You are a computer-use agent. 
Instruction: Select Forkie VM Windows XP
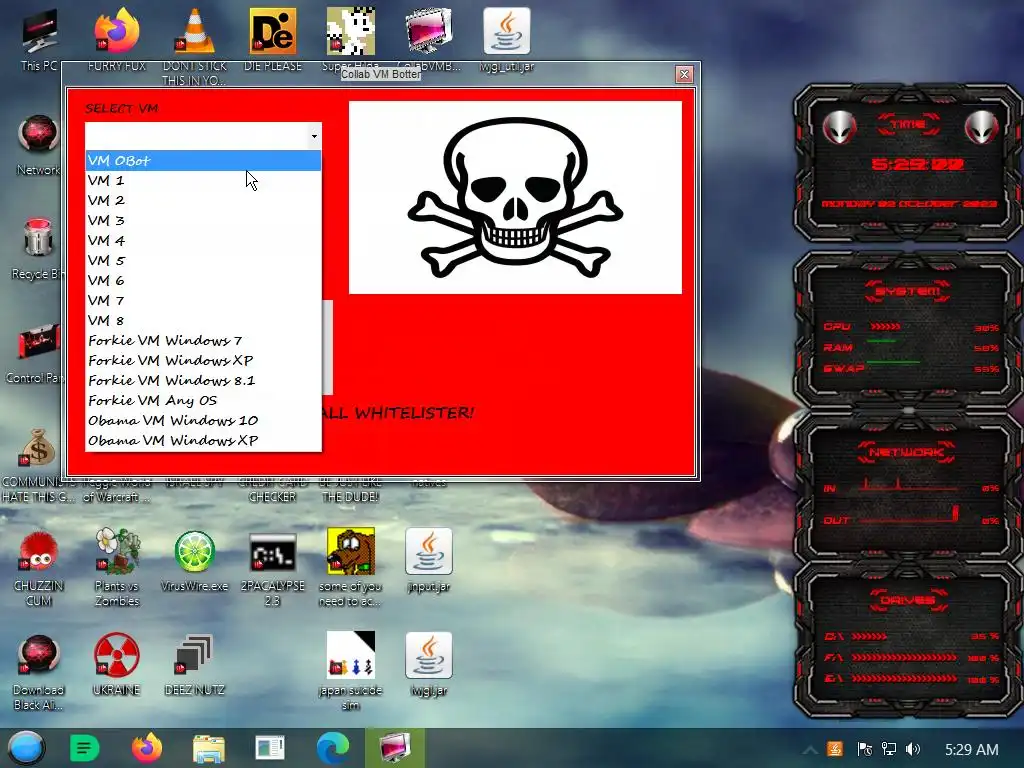pos(203,360)
